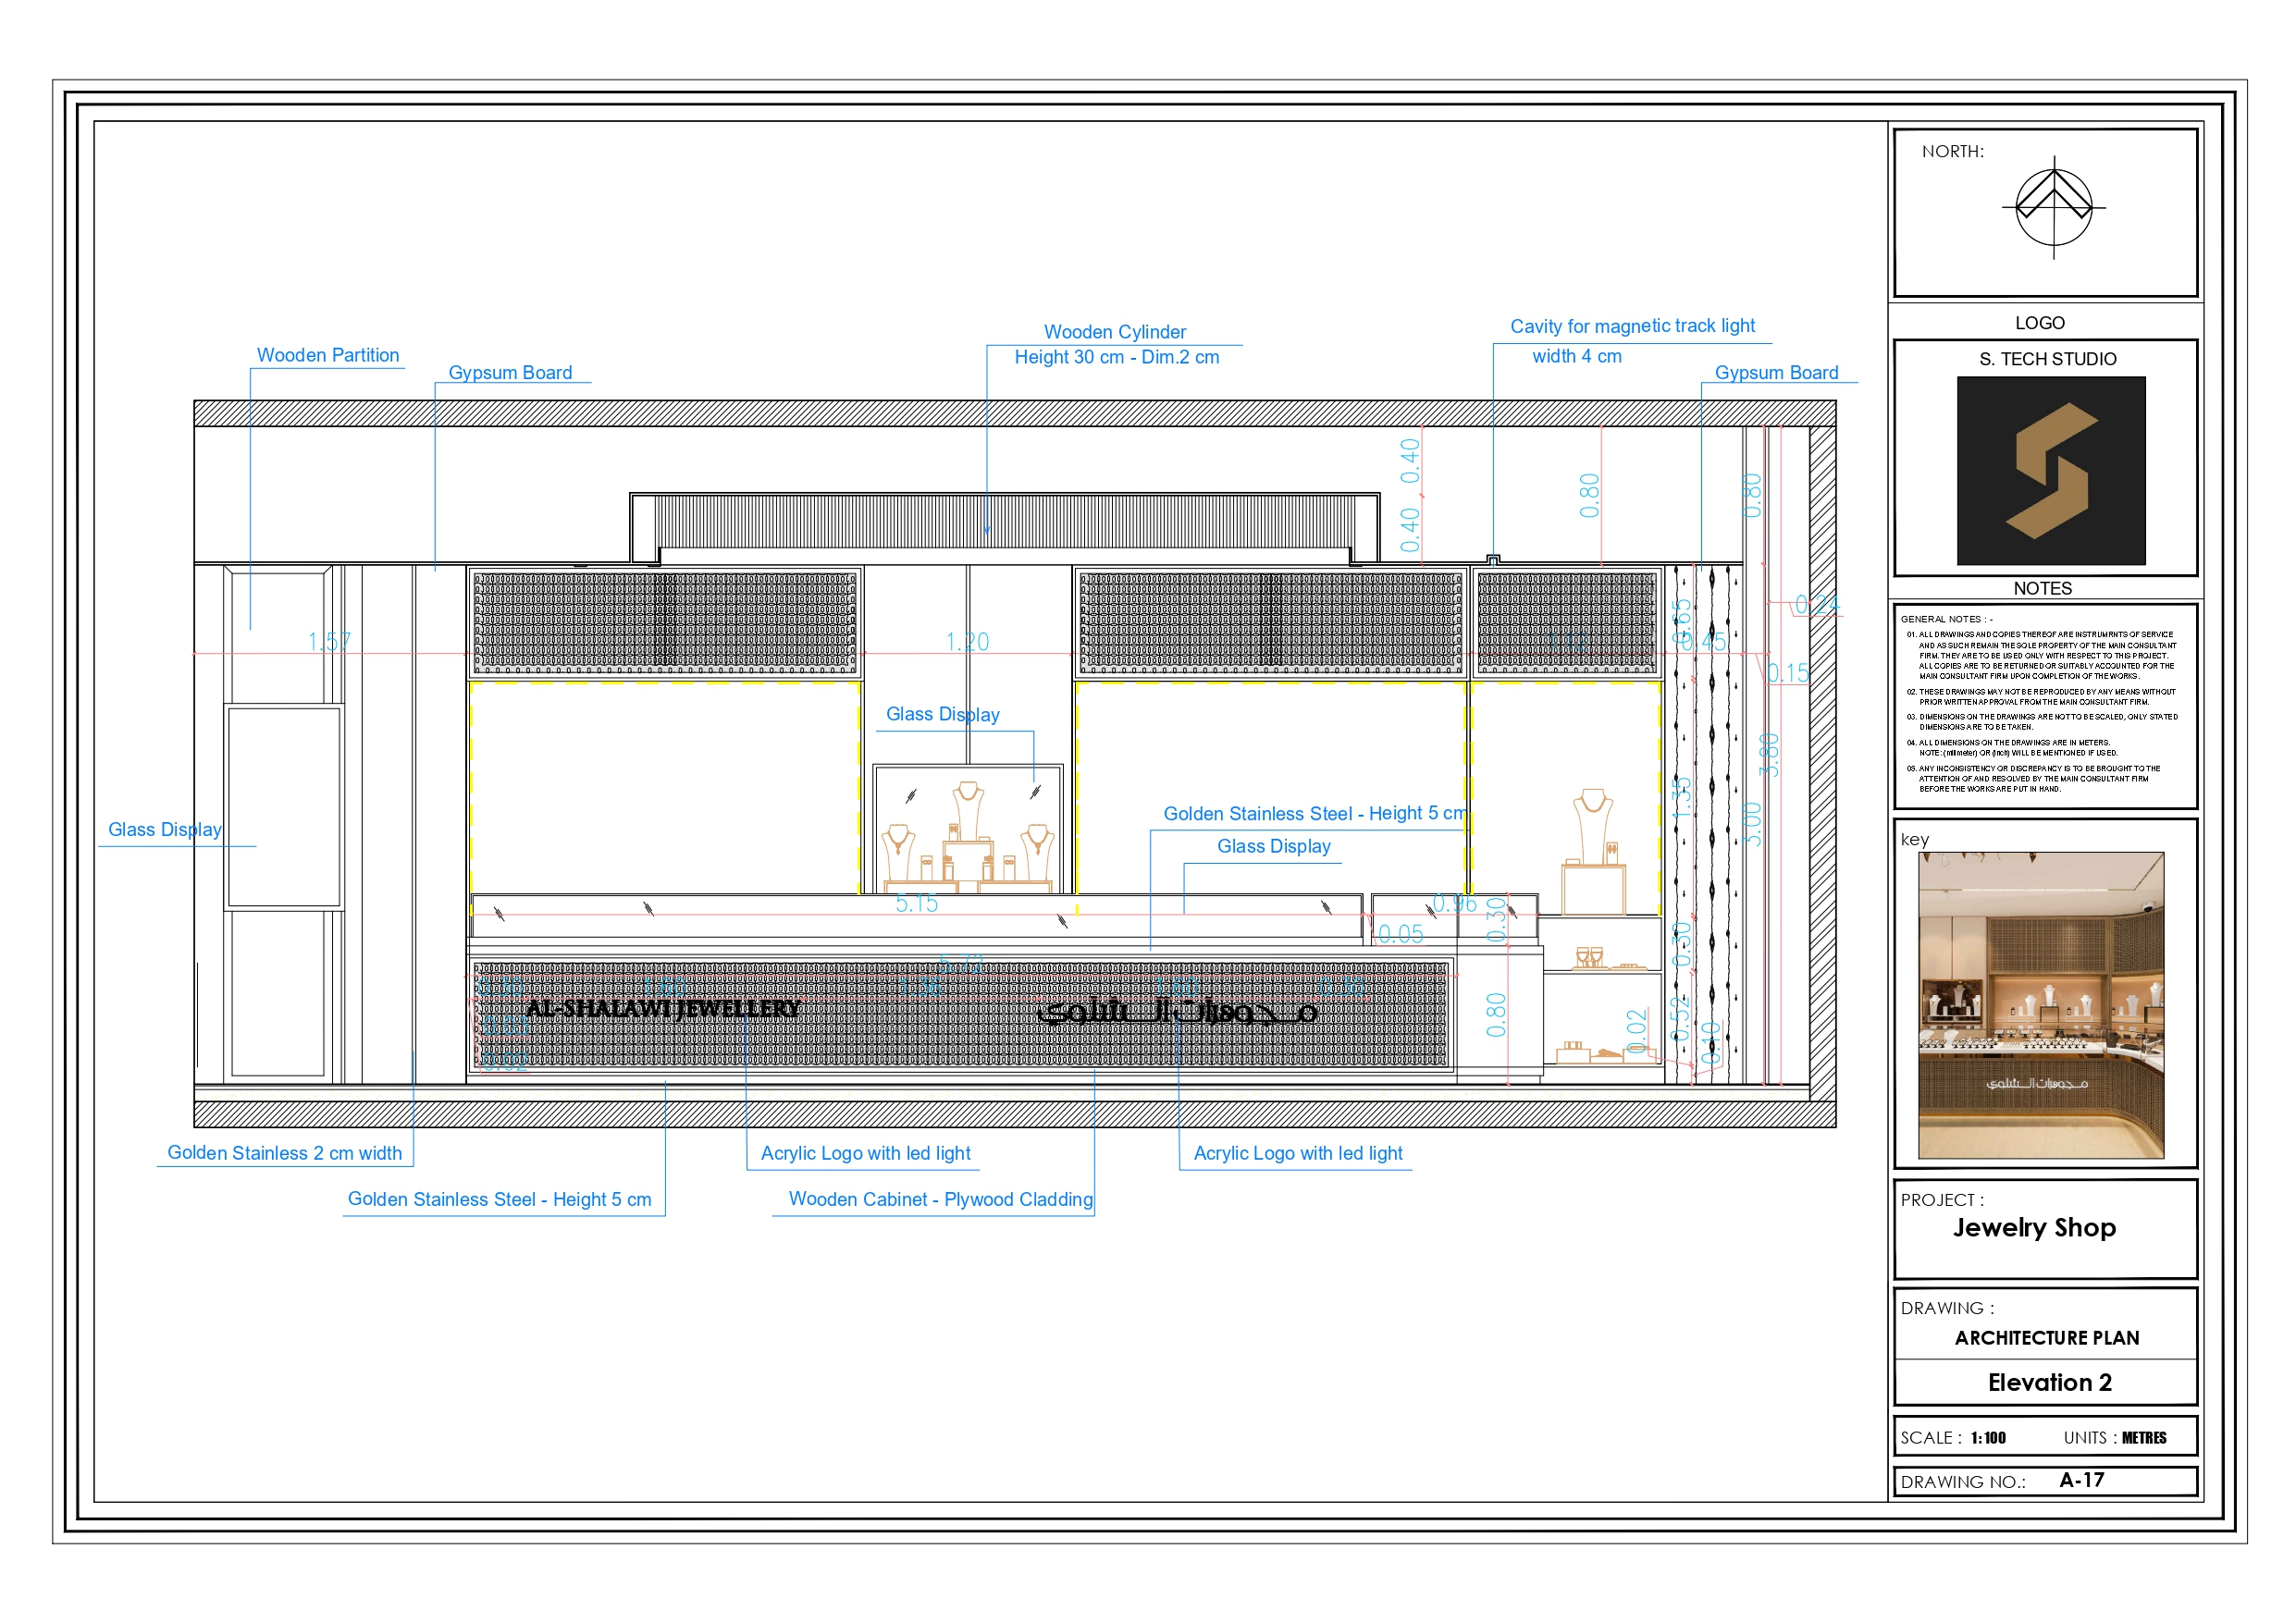Click the north arrow compass symbol
Screen dimensions: 2296x1623
pos(2053,207)
